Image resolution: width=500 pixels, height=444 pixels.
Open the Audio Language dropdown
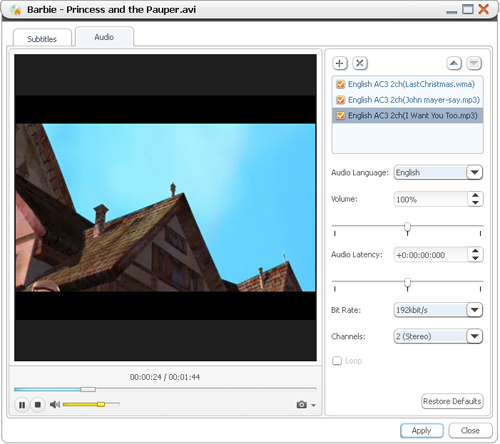tap(475, 172)
